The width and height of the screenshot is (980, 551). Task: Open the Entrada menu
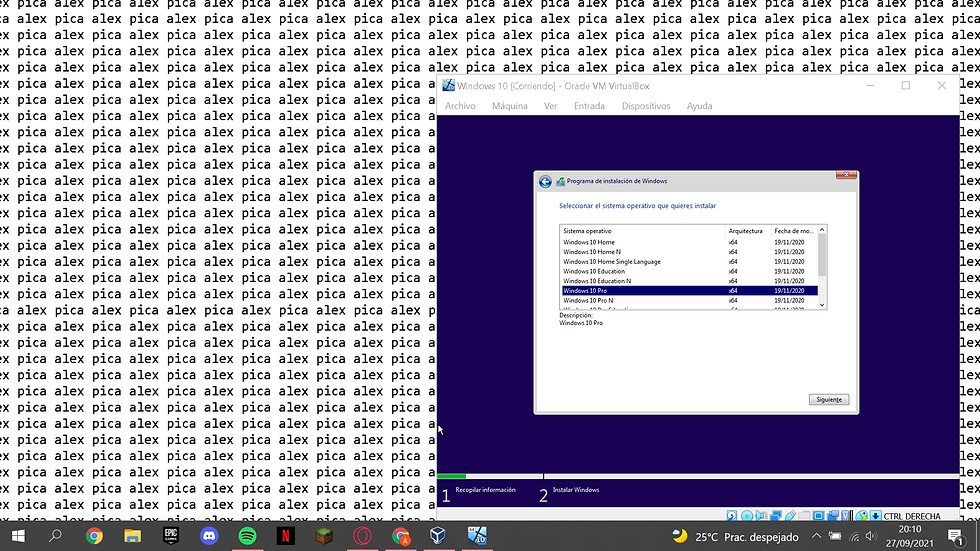[x=589, y=106]
